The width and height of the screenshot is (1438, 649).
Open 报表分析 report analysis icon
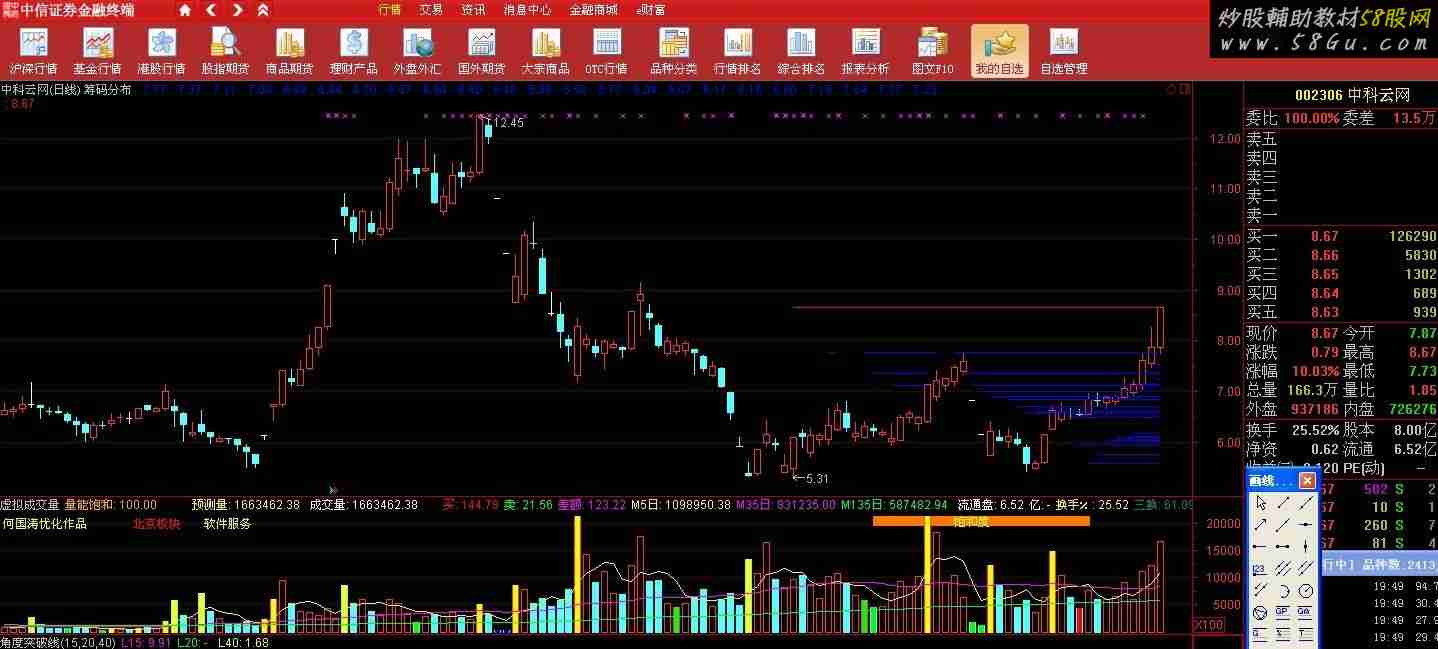tap(865, 51)
